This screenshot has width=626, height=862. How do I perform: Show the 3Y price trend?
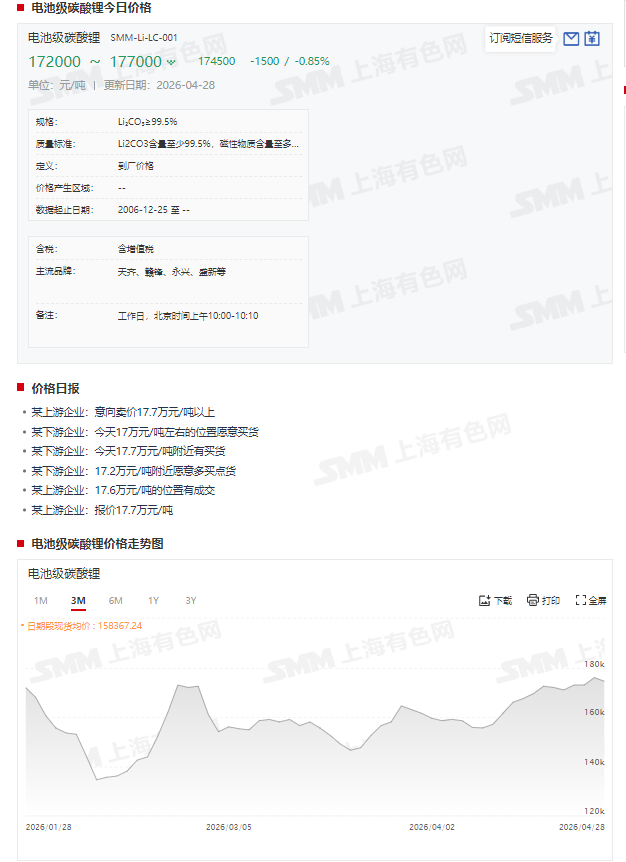pyautogui.click(x=191, y=600)
